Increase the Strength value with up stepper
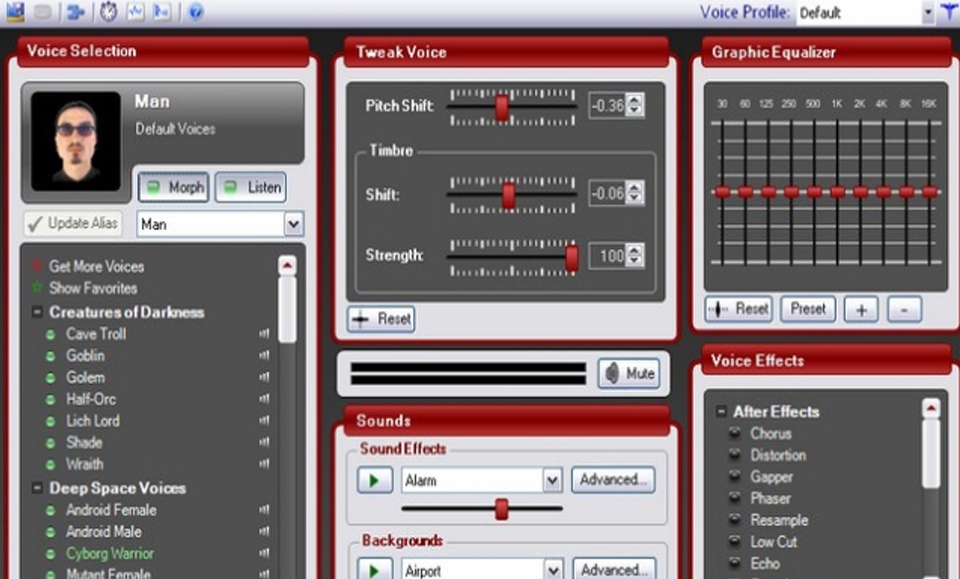The image size is (960, 579). point(635,250)
